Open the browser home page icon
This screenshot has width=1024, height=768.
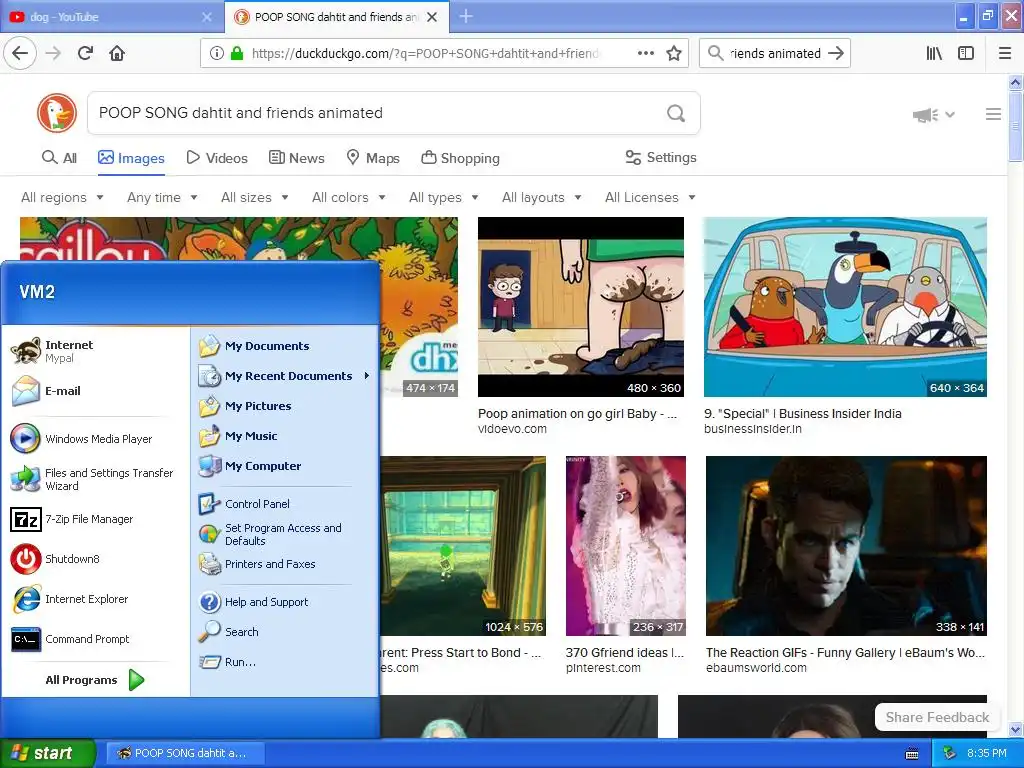(x=117, y=53)
